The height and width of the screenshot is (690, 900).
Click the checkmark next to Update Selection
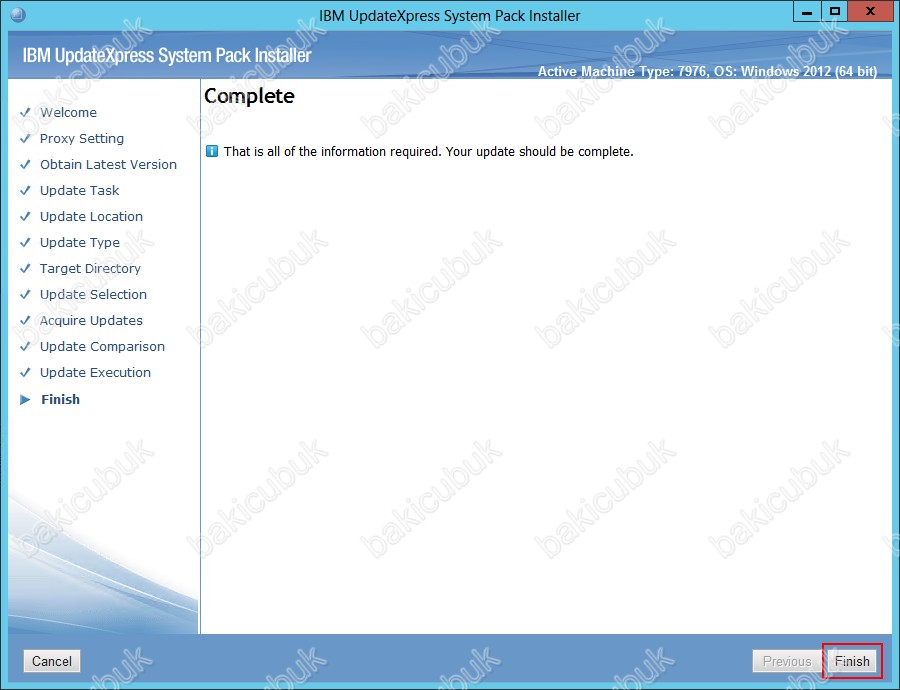[25, 294]
